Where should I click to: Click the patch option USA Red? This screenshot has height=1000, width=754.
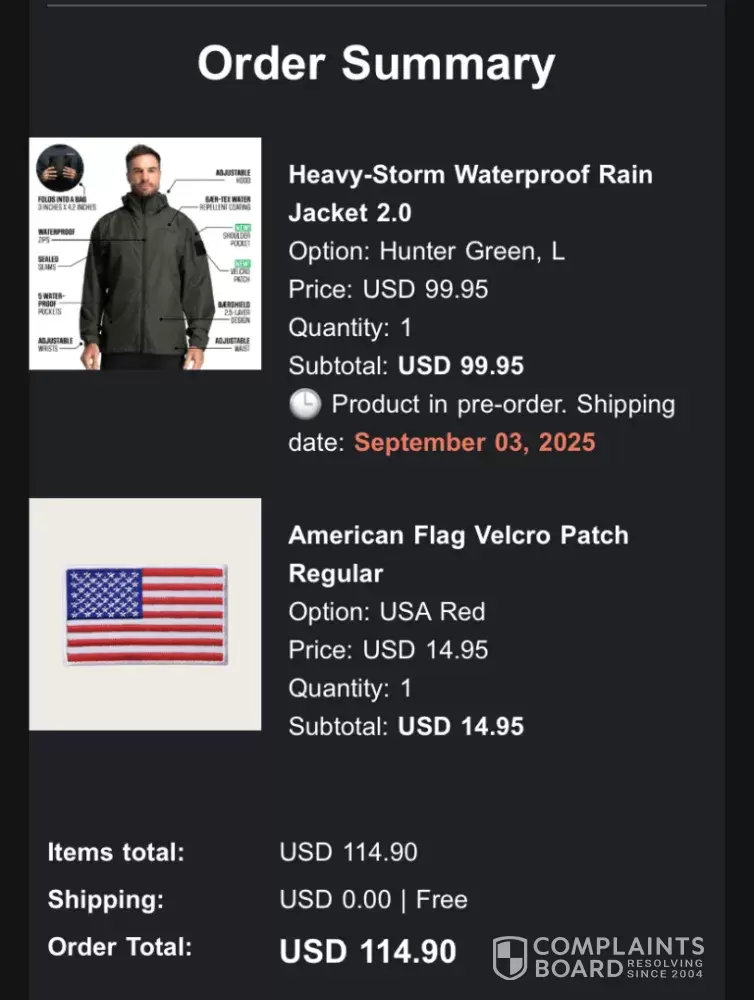tap(386, 611)
